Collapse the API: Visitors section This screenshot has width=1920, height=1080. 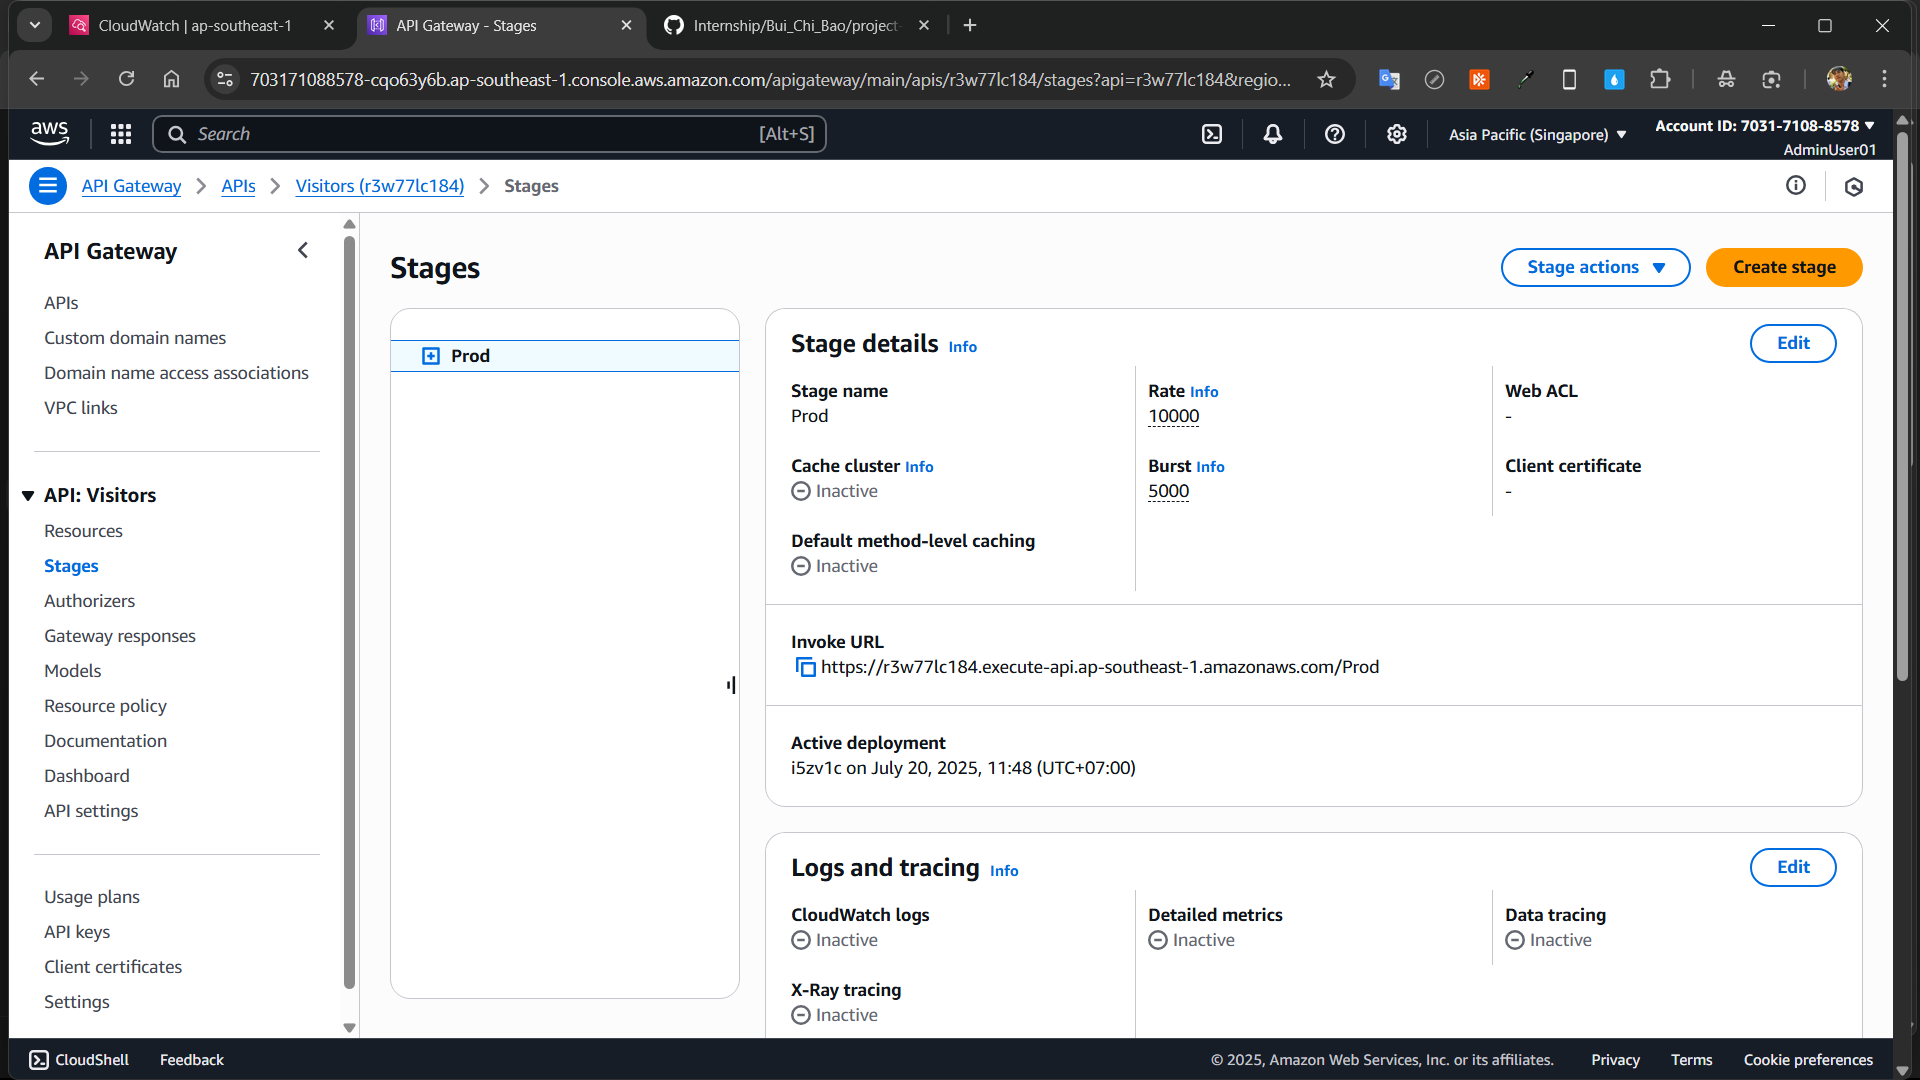(x=28, y=495)
